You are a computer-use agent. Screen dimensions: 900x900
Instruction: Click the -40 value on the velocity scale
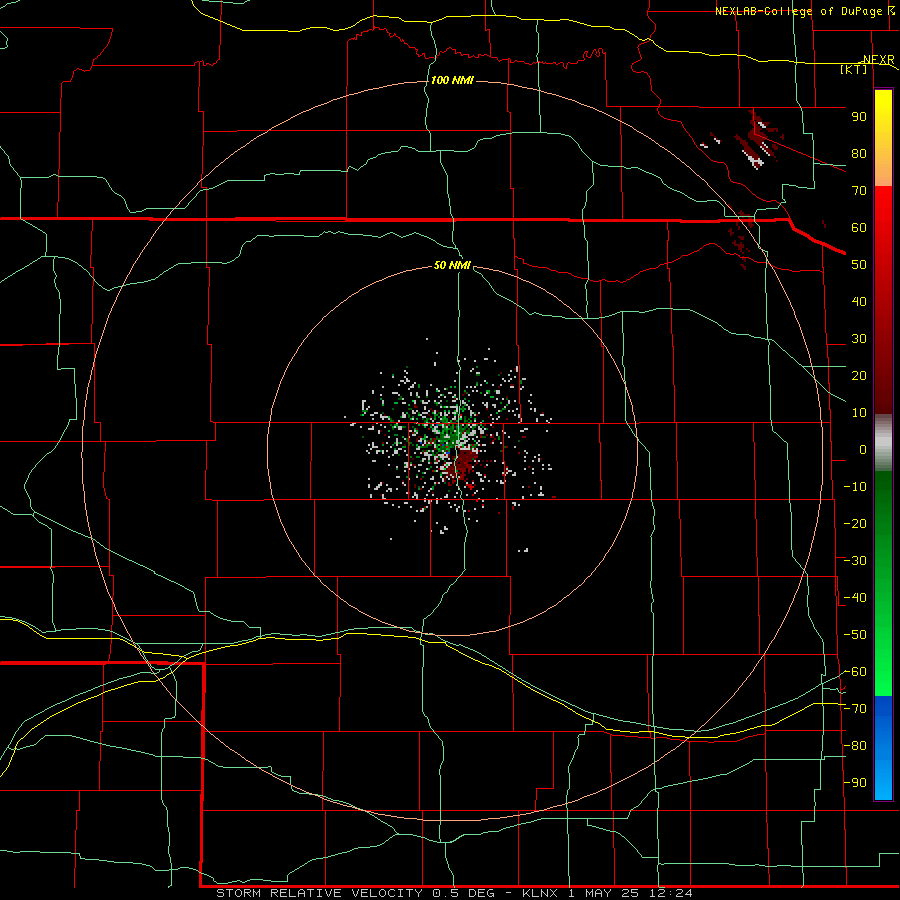(855, 598)
